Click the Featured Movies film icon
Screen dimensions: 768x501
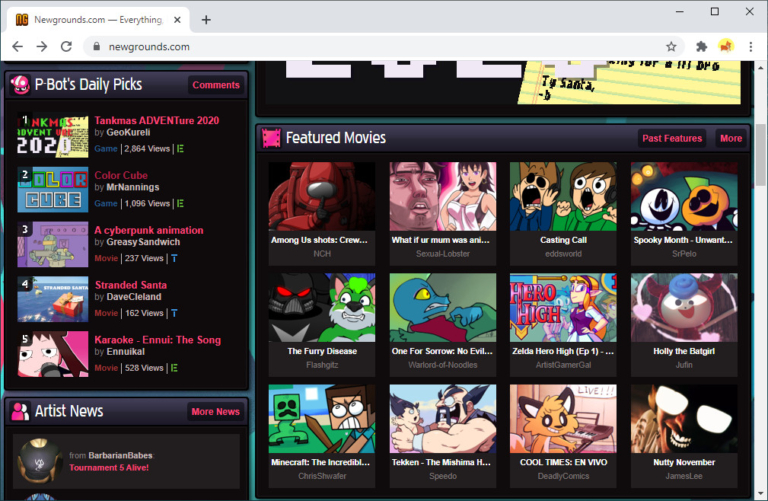pyautogui.click(x=271, y=138)
